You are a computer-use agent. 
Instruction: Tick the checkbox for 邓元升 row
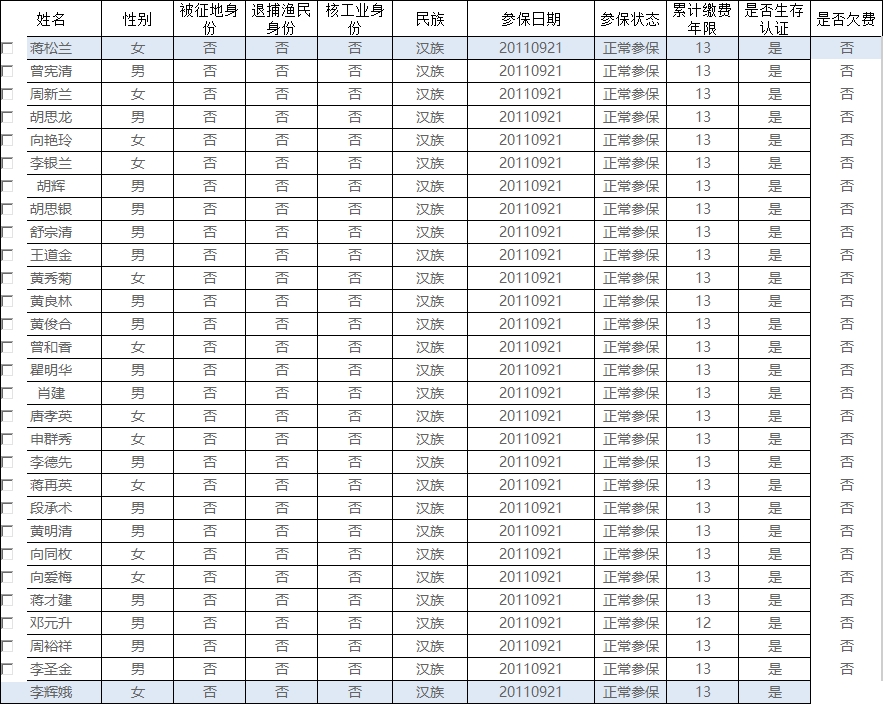click(x=8, y=623)
